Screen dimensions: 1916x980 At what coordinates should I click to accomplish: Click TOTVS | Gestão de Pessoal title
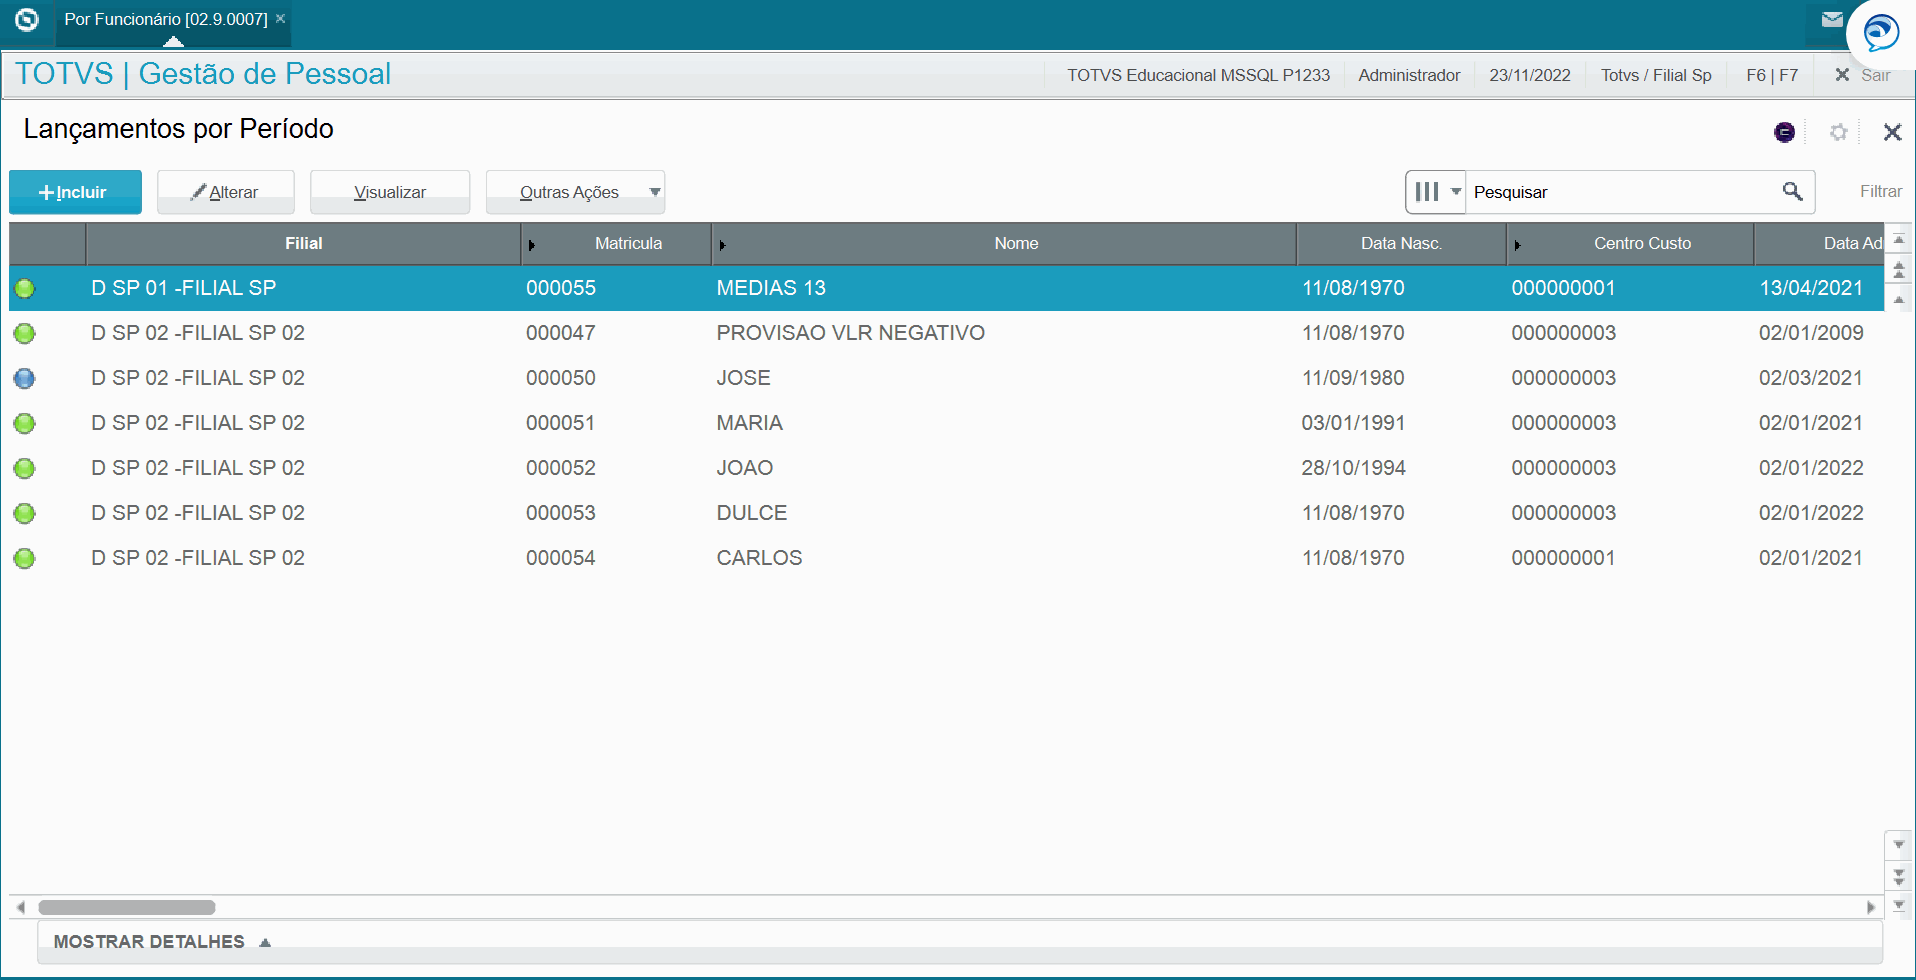click(203, 74)
